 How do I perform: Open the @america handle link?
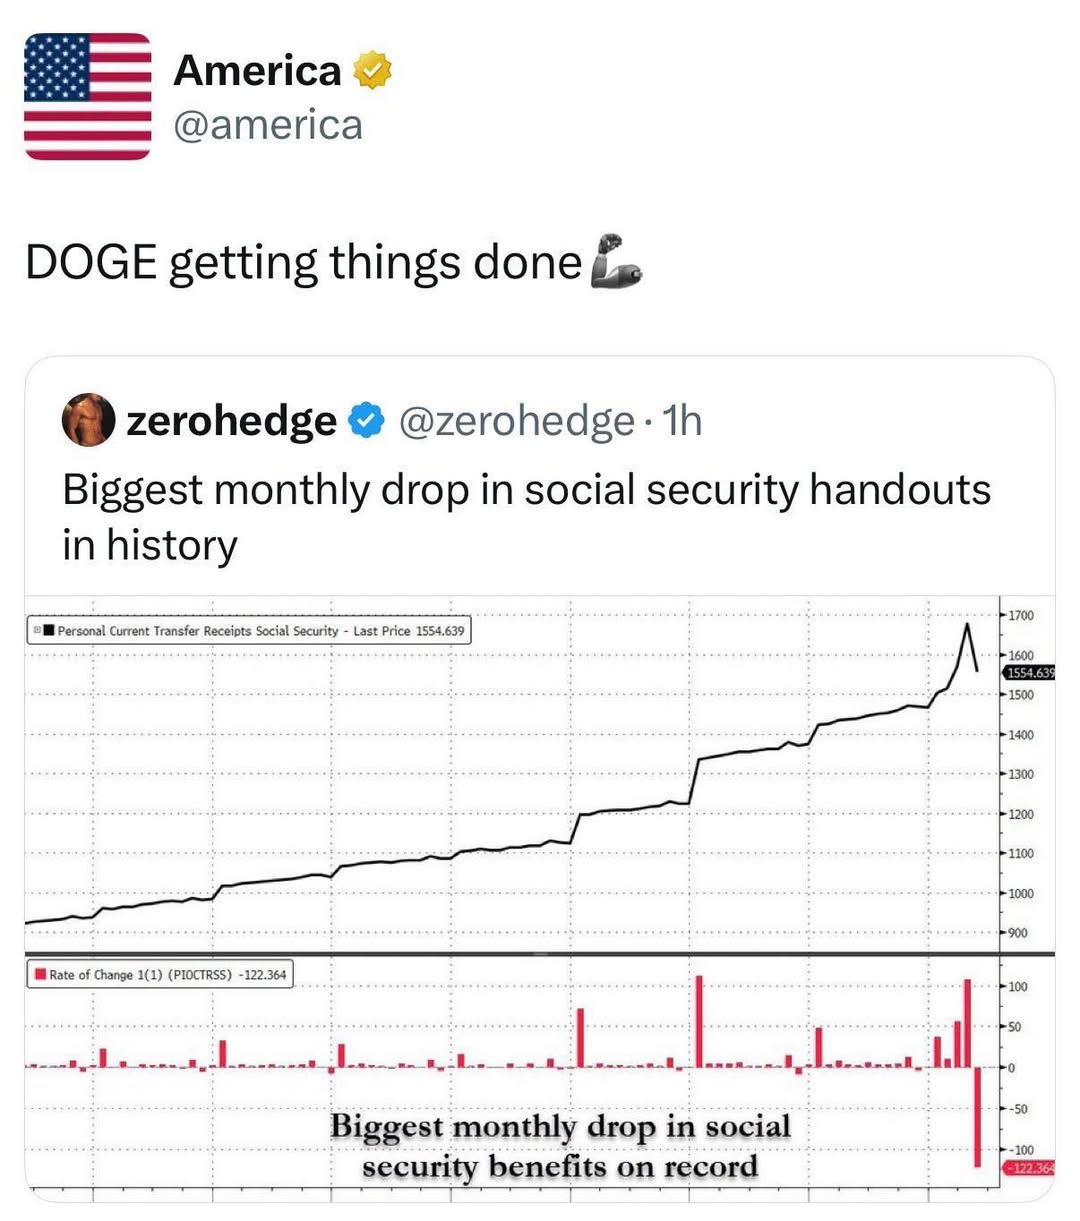click(x=268, y=125)
